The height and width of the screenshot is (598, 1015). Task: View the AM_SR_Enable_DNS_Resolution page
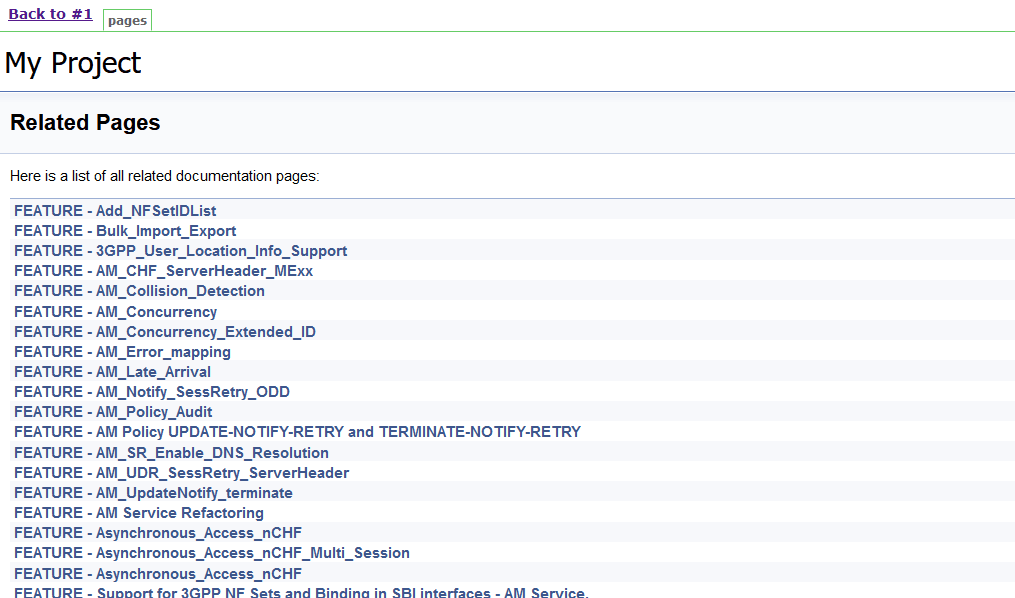tap(170, 452)
